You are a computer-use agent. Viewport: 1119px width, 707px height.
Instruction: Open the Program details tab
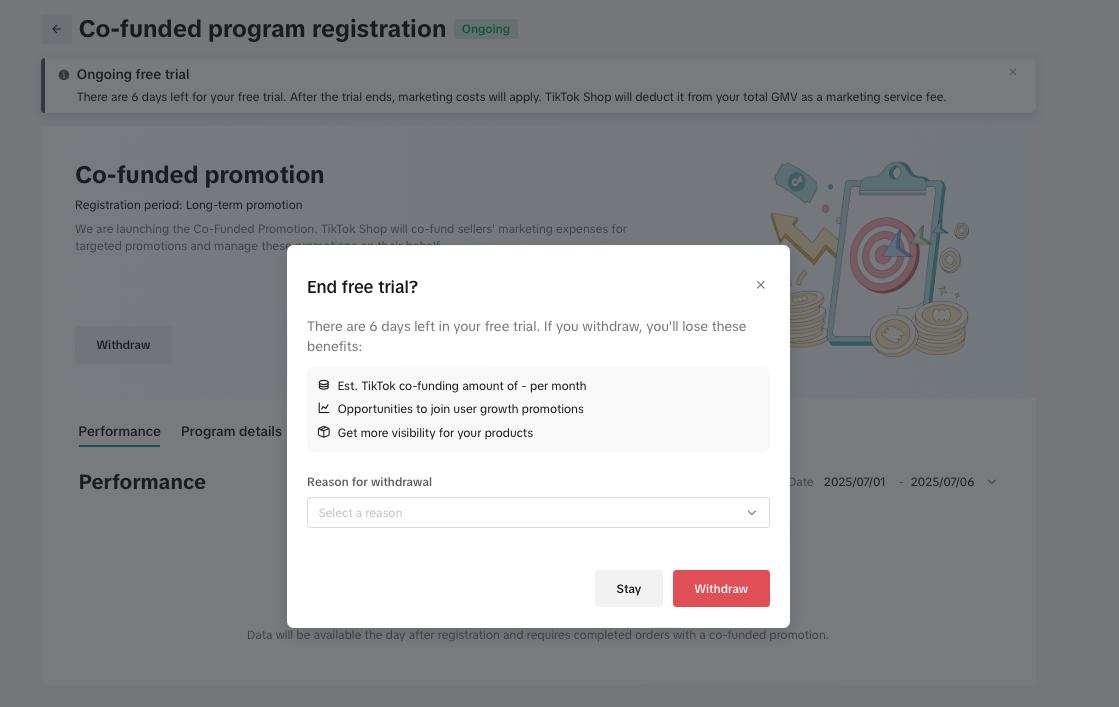231,431
